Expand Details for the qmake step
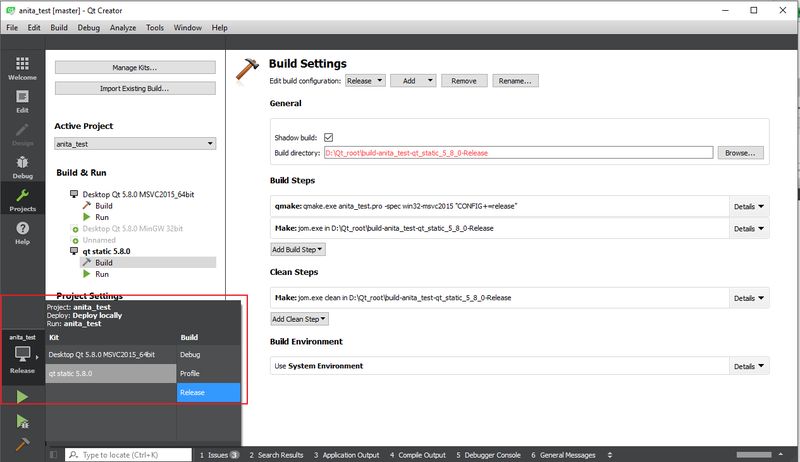800x462 pixels. click(x=748, y=207)
